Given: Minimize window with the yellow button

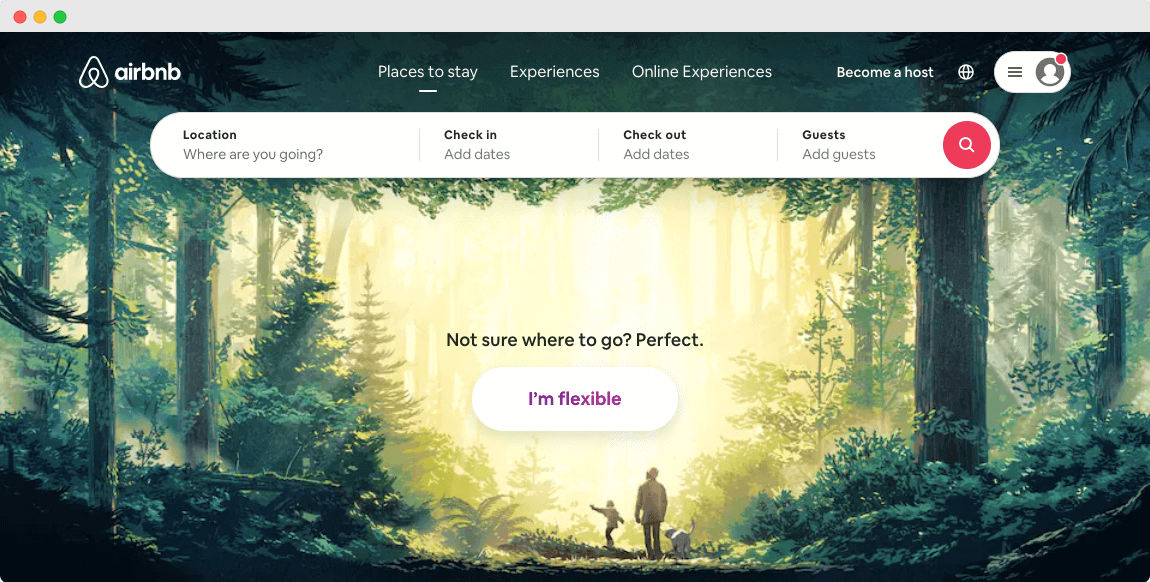Looking at the screenshot, I should click(40, 17).
